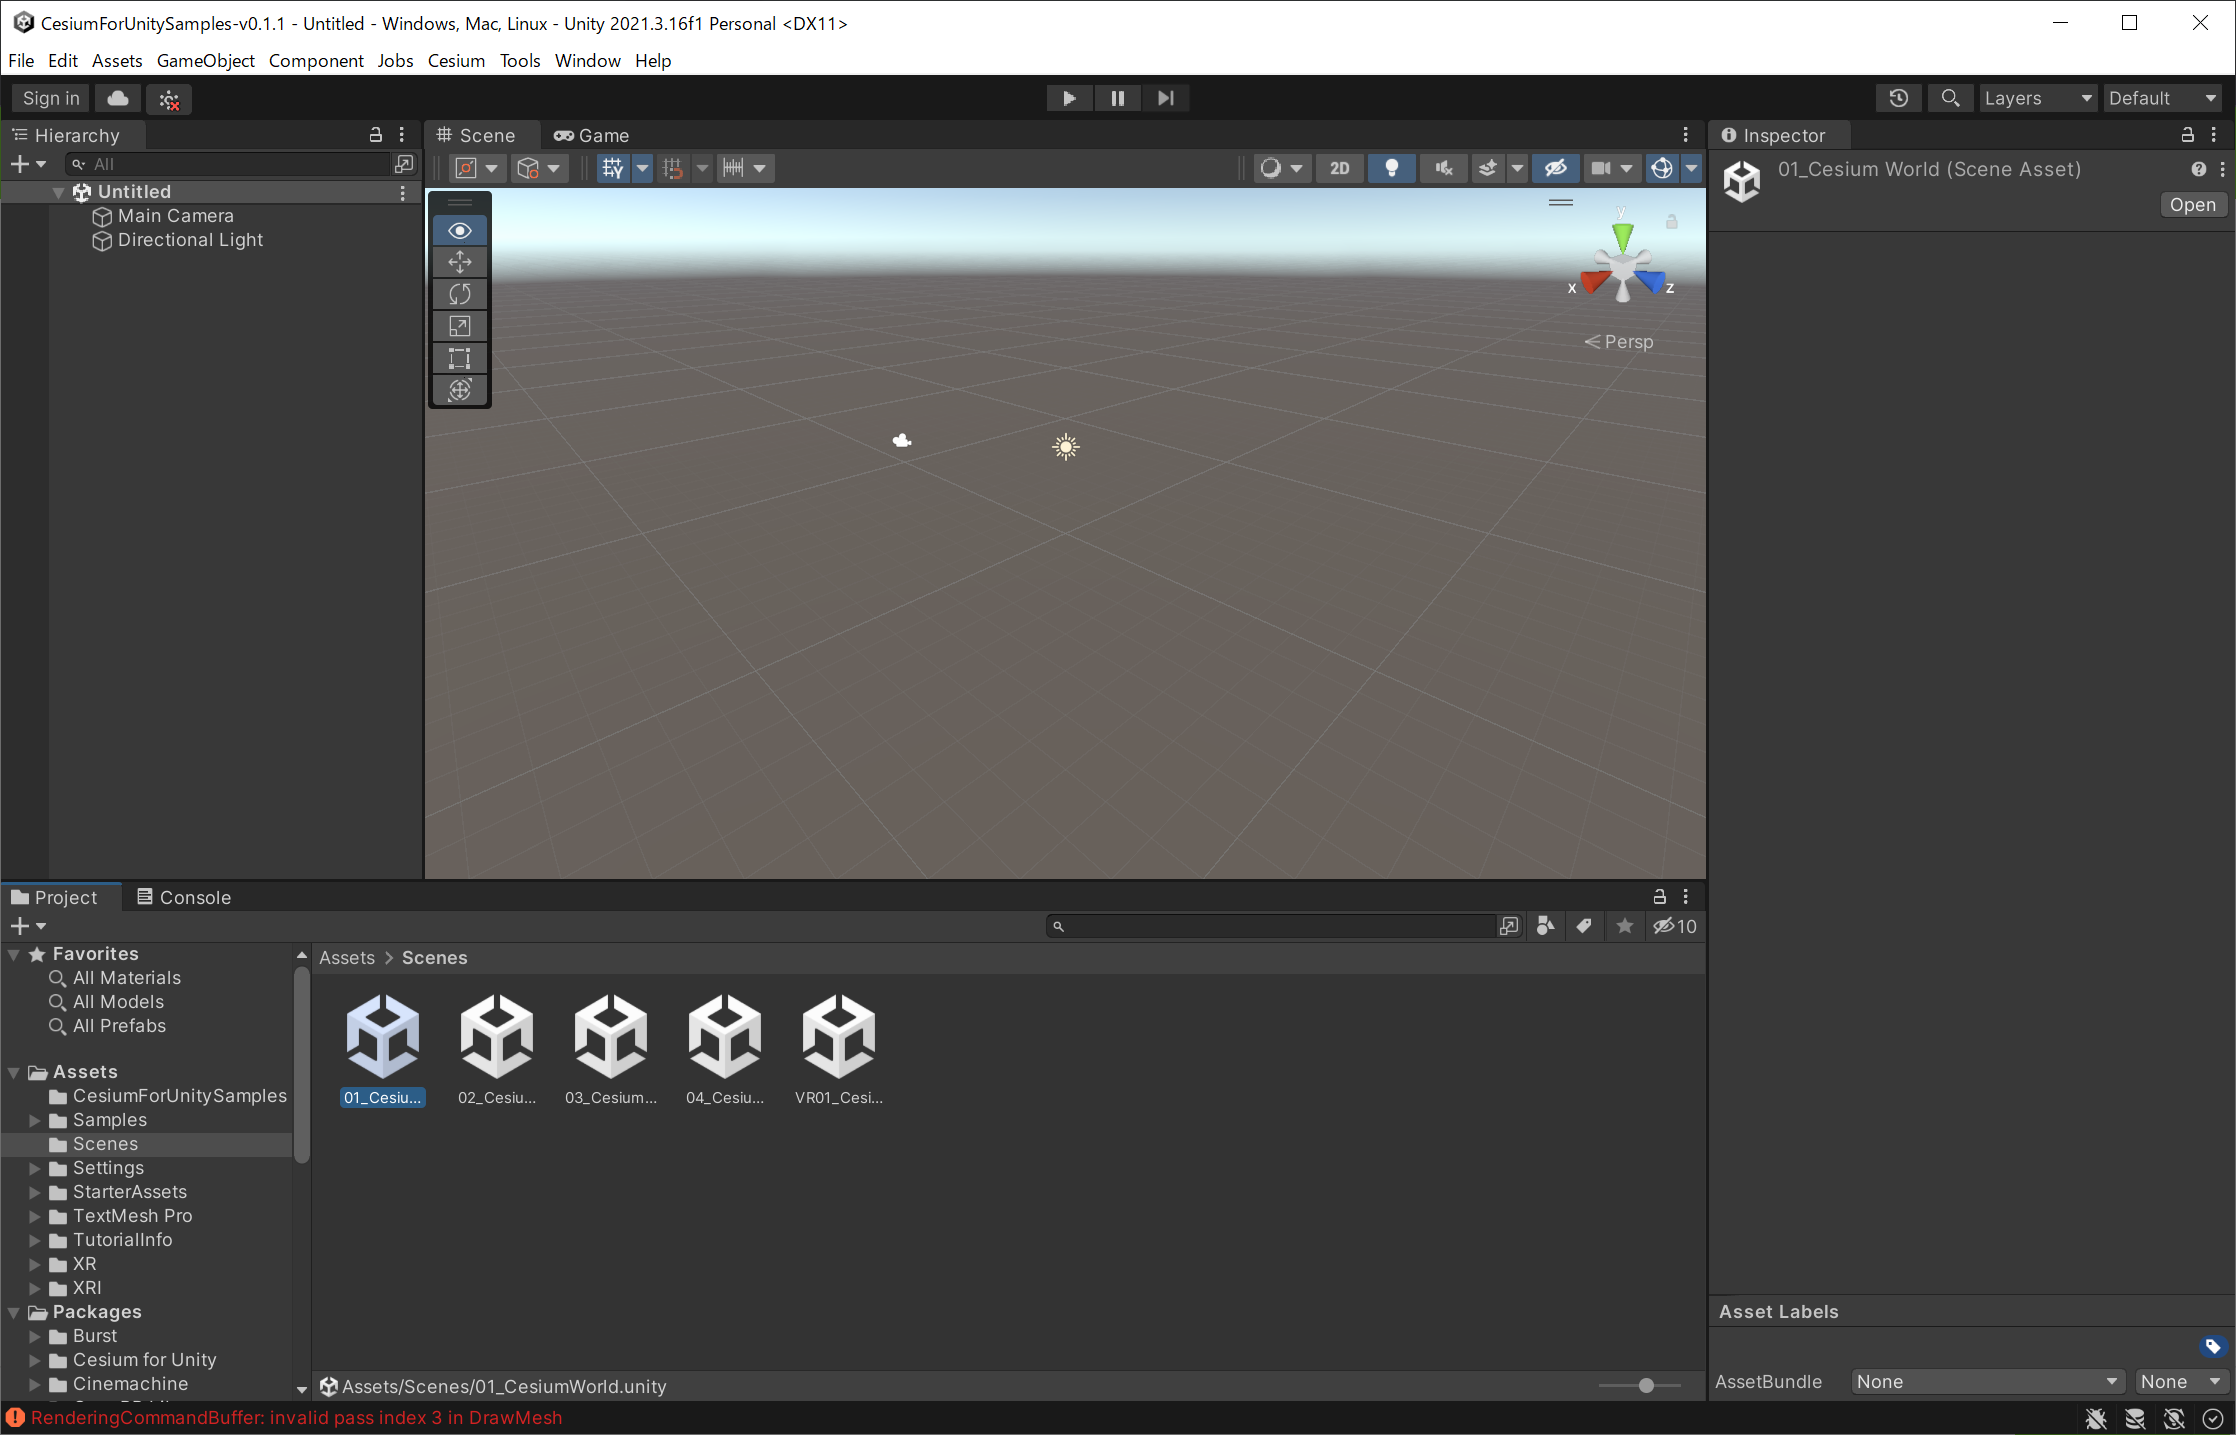Open the Cesium menu in the menu bar
This screenshot has height=1435, width=2236.
coord(456,61)
